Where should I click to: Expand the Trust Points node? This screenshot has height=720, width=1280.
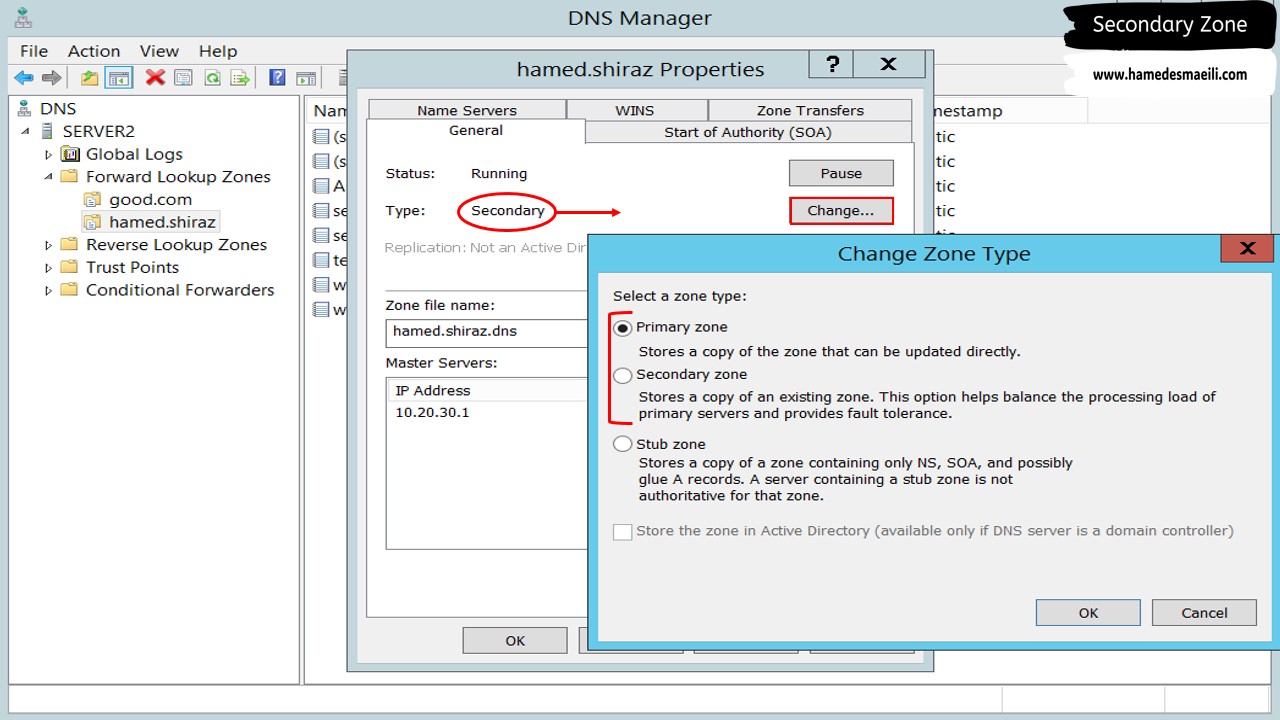48,267
